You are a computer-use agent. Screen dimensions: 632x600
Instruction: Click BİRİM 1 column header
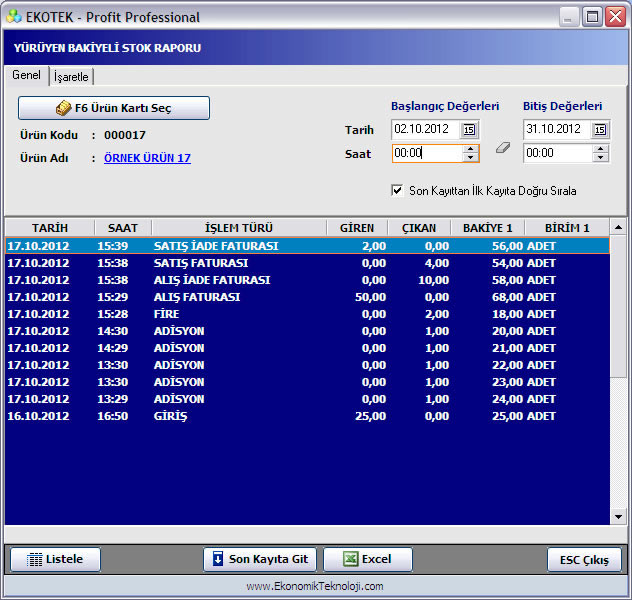[x=567, y=228]
